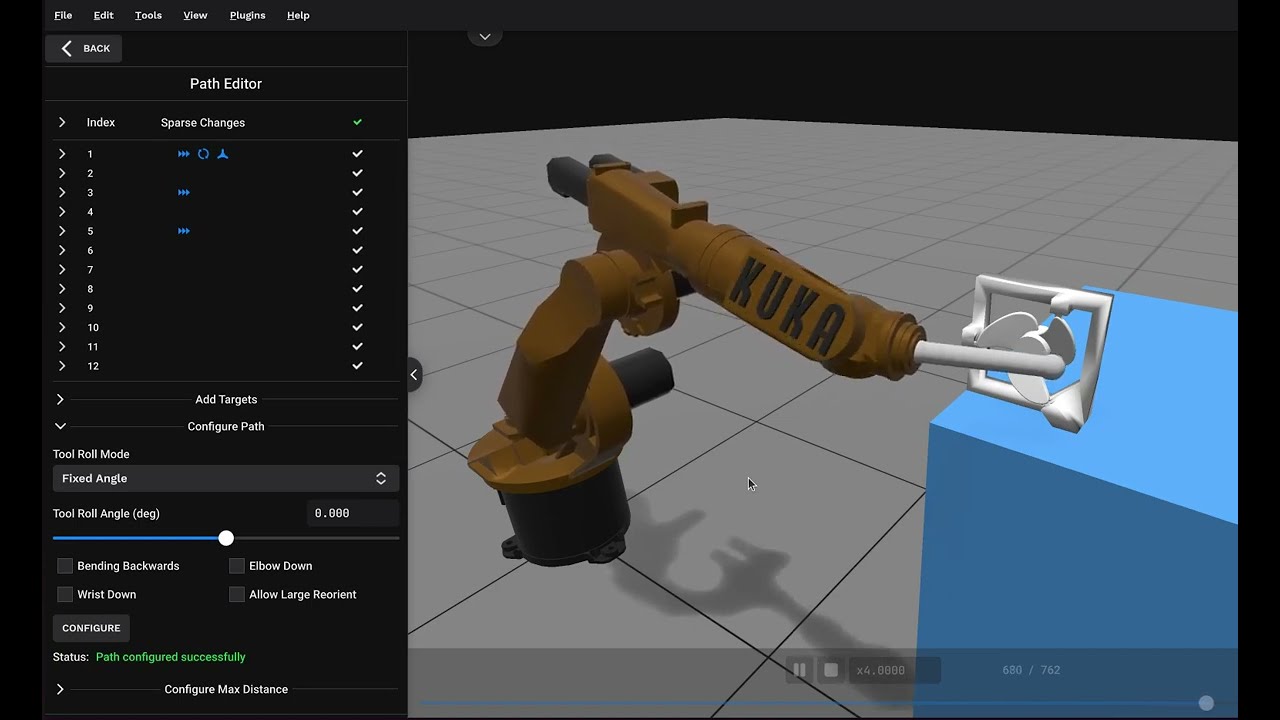Enable the Wrist Down checkbox
1280x720 pixels.
point(65,594)
